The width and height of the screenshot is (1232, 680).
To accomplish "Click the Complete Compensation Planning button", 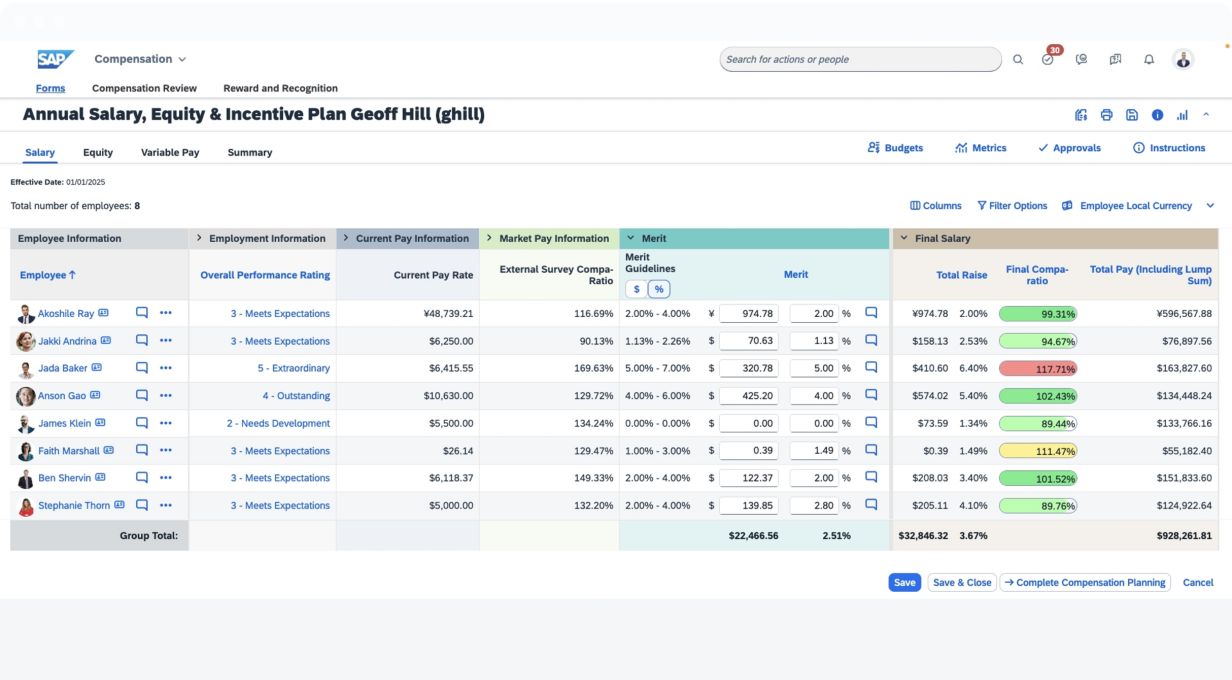I will click(x=1084, y=582).
